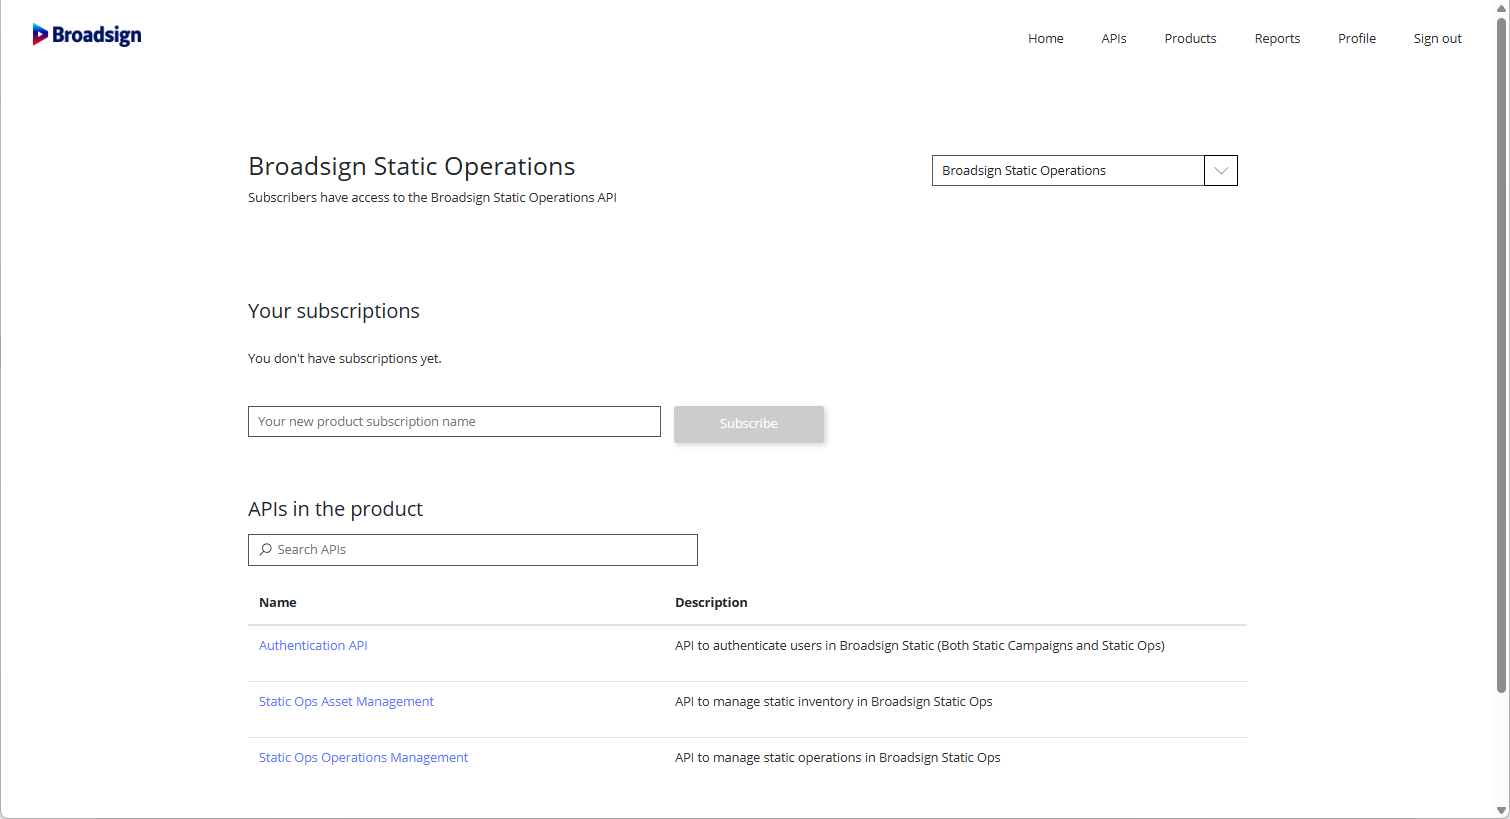Focus the new product subscription name field
Image resolution: width=1510 pixels, height=819 pixels.
tap(454, 421)
